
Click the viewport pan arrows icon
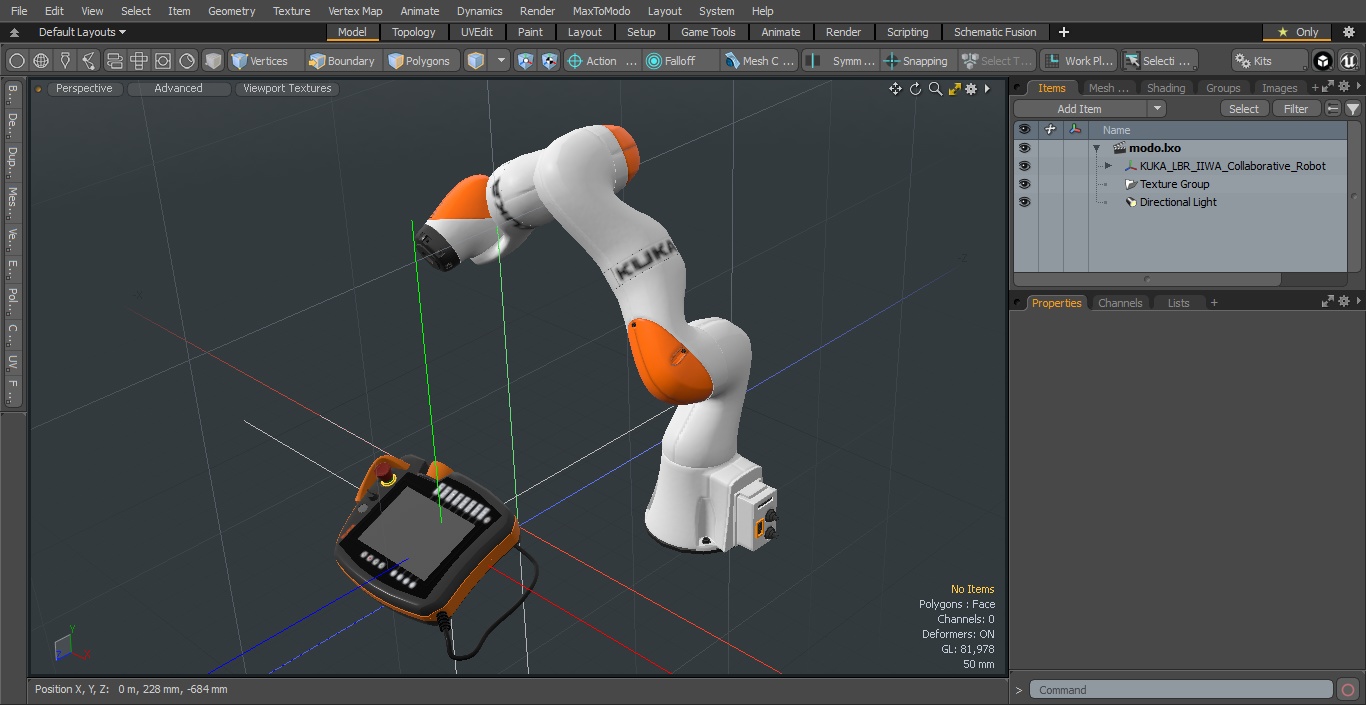pyautogui.click(x=895, y=89)
